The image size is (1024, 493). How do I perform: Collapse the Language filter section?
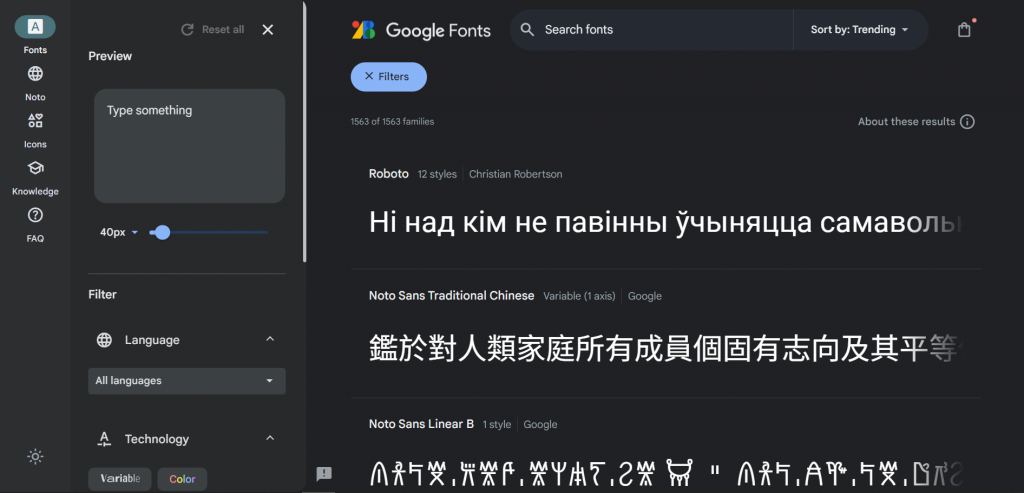270,340
